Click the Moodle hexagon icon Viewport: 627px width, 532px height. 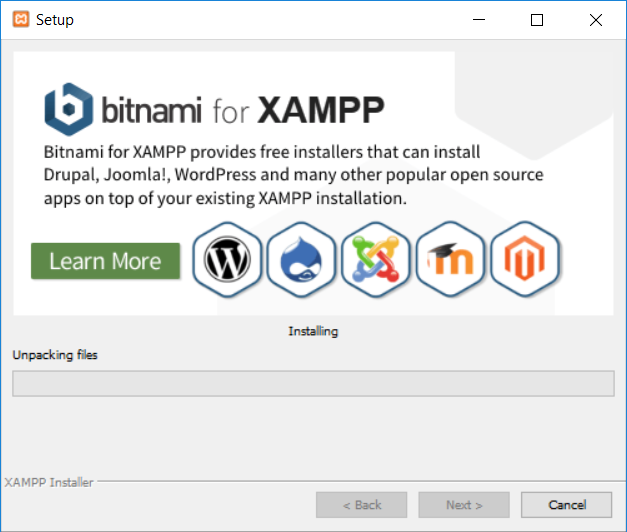point(451,262)
